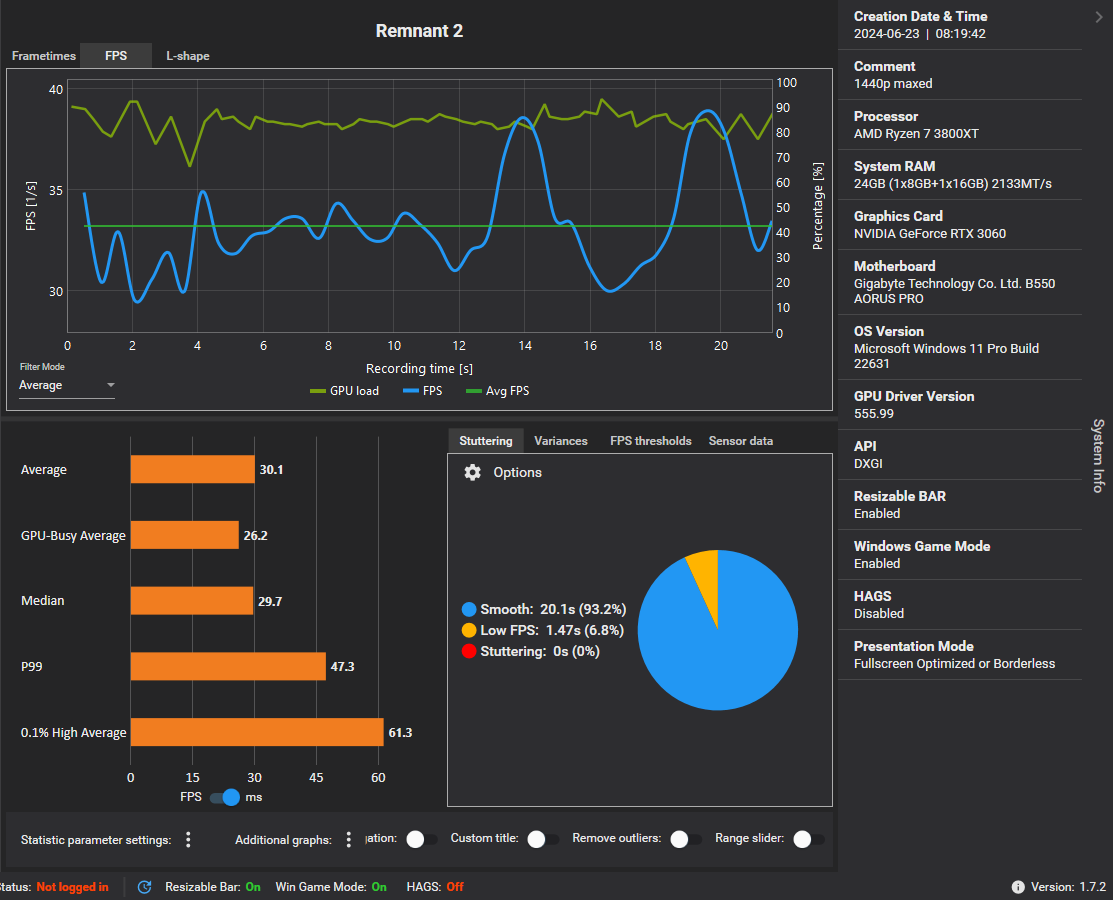
Task: Open the L-shape tab
Action: coord(187,56)
